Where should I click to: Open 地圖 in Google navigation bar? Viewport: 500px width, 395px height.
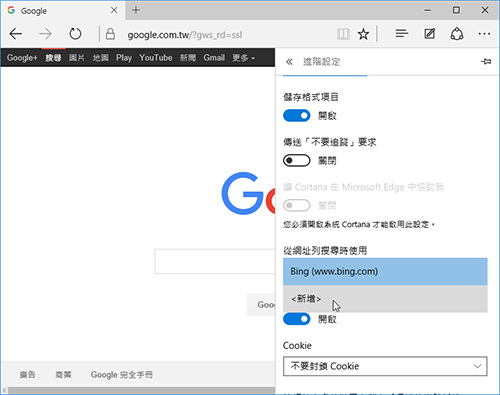coord(100,58)
